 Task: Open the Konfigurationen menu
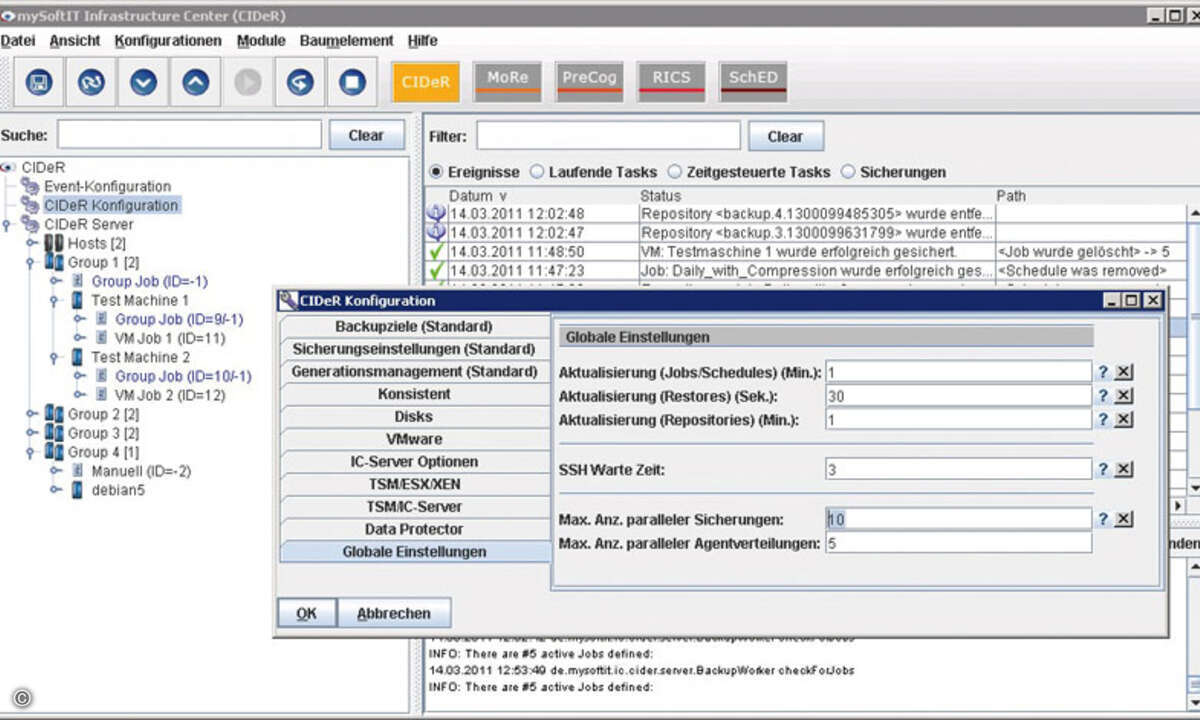click(168, 41)
